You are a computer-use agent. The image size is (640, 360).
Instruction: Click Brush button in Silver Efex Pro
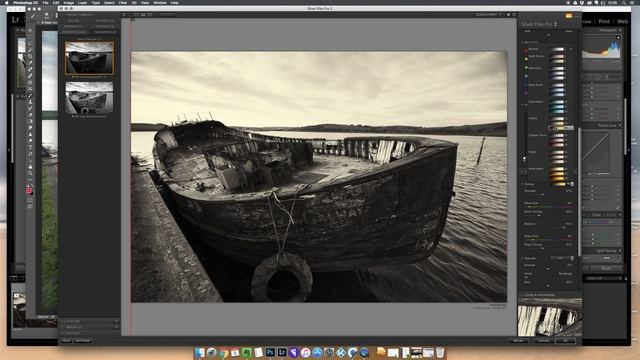[518, 340]
